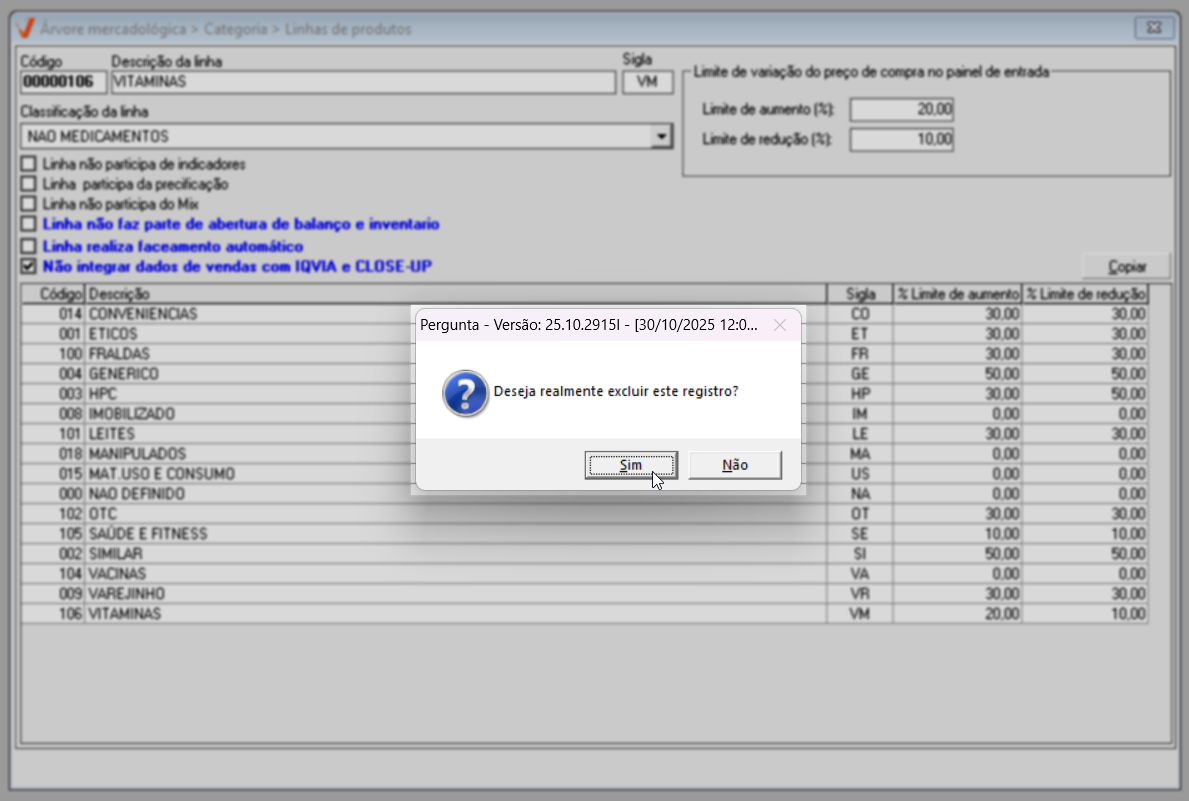The width and height of the screenshot is (1189, 801).
Task: Close the Pergunta dialog with X
Action: click(x=780, y=325)
